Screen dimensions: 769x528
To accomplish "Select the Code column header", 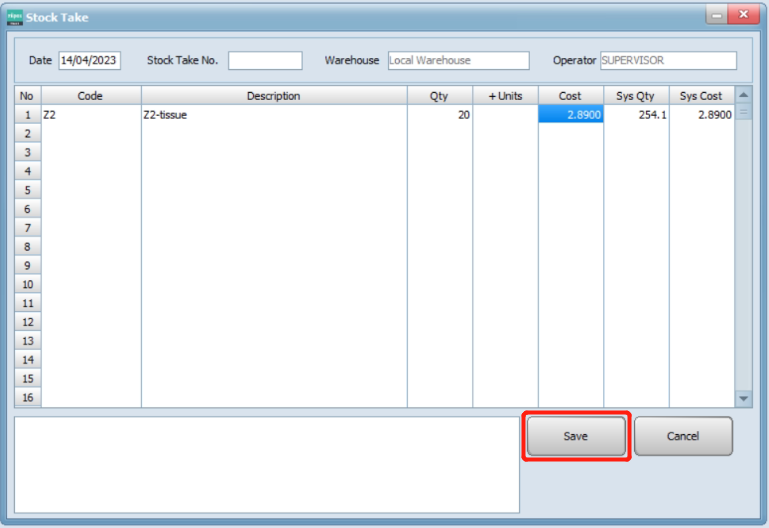I will 90,96.
